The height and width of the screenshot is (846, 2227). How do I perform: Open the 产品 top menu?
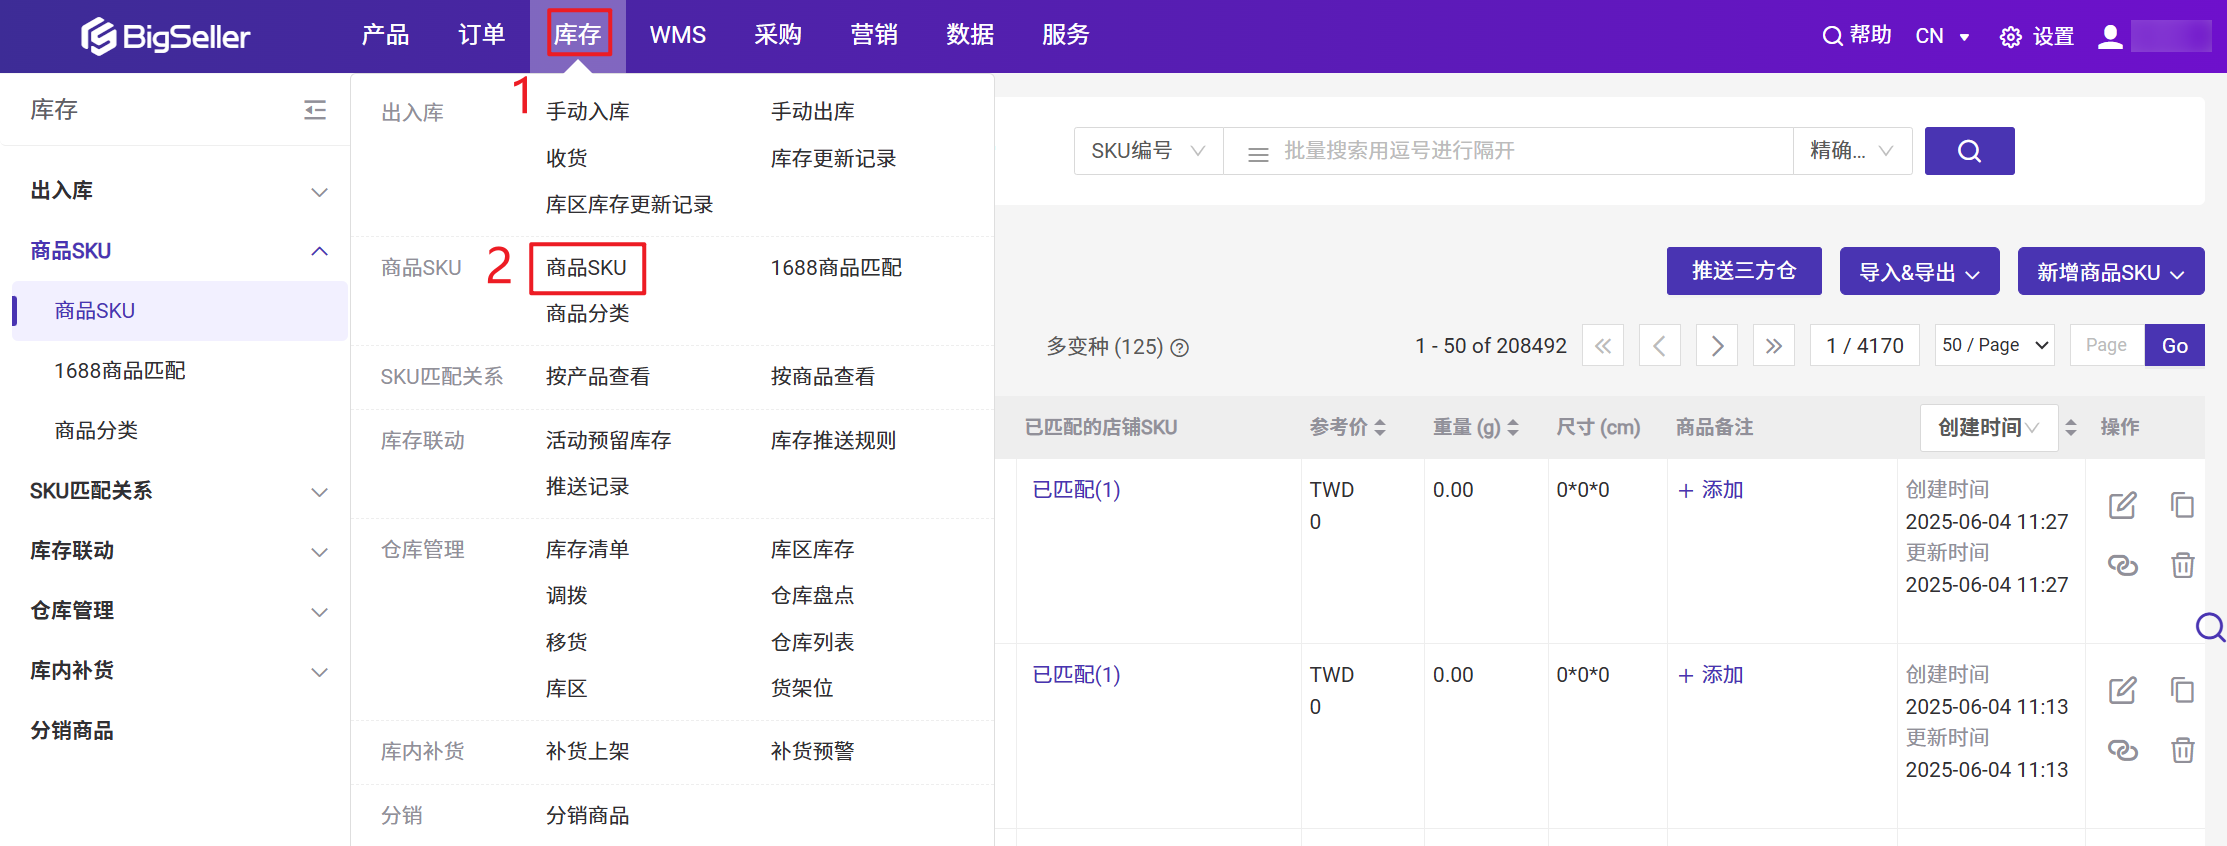[x=385, y=35]
